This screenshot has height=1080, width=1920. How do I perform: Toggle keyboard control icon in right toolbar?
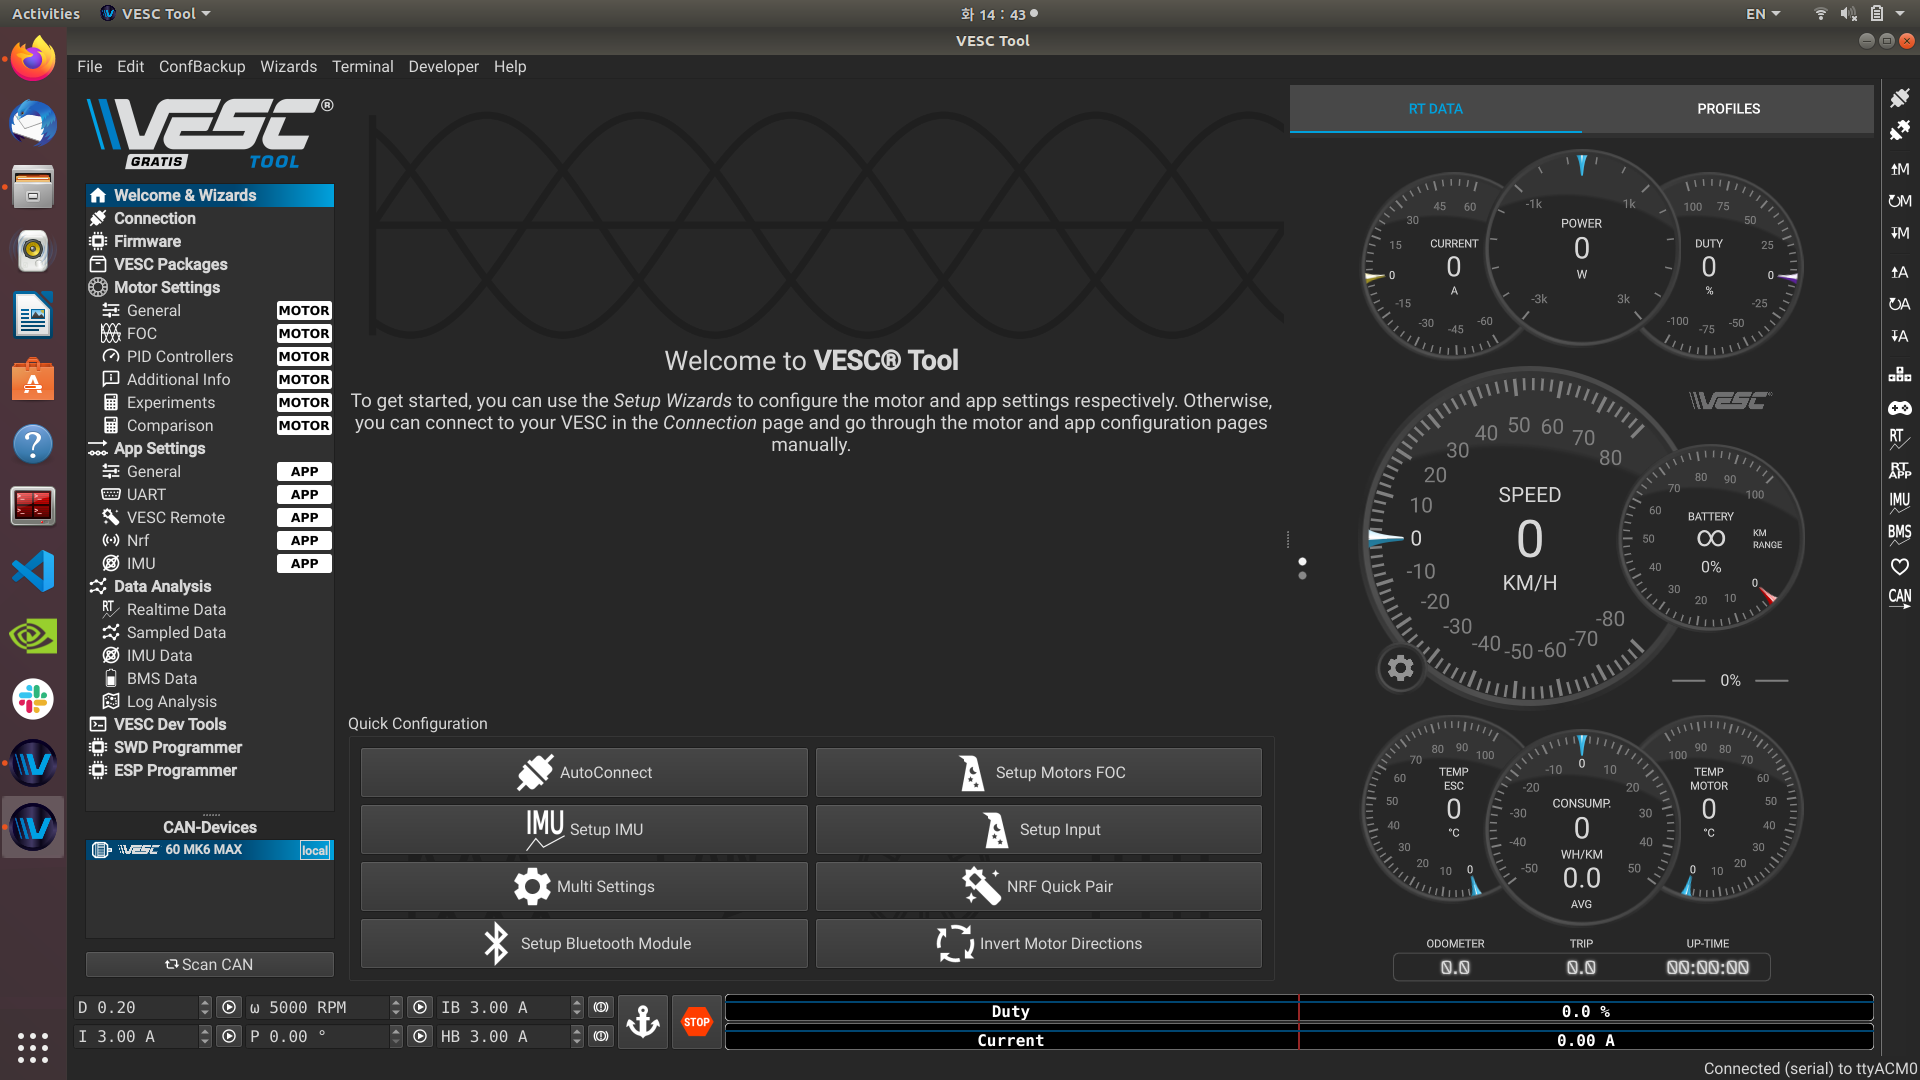[1899, 375]
